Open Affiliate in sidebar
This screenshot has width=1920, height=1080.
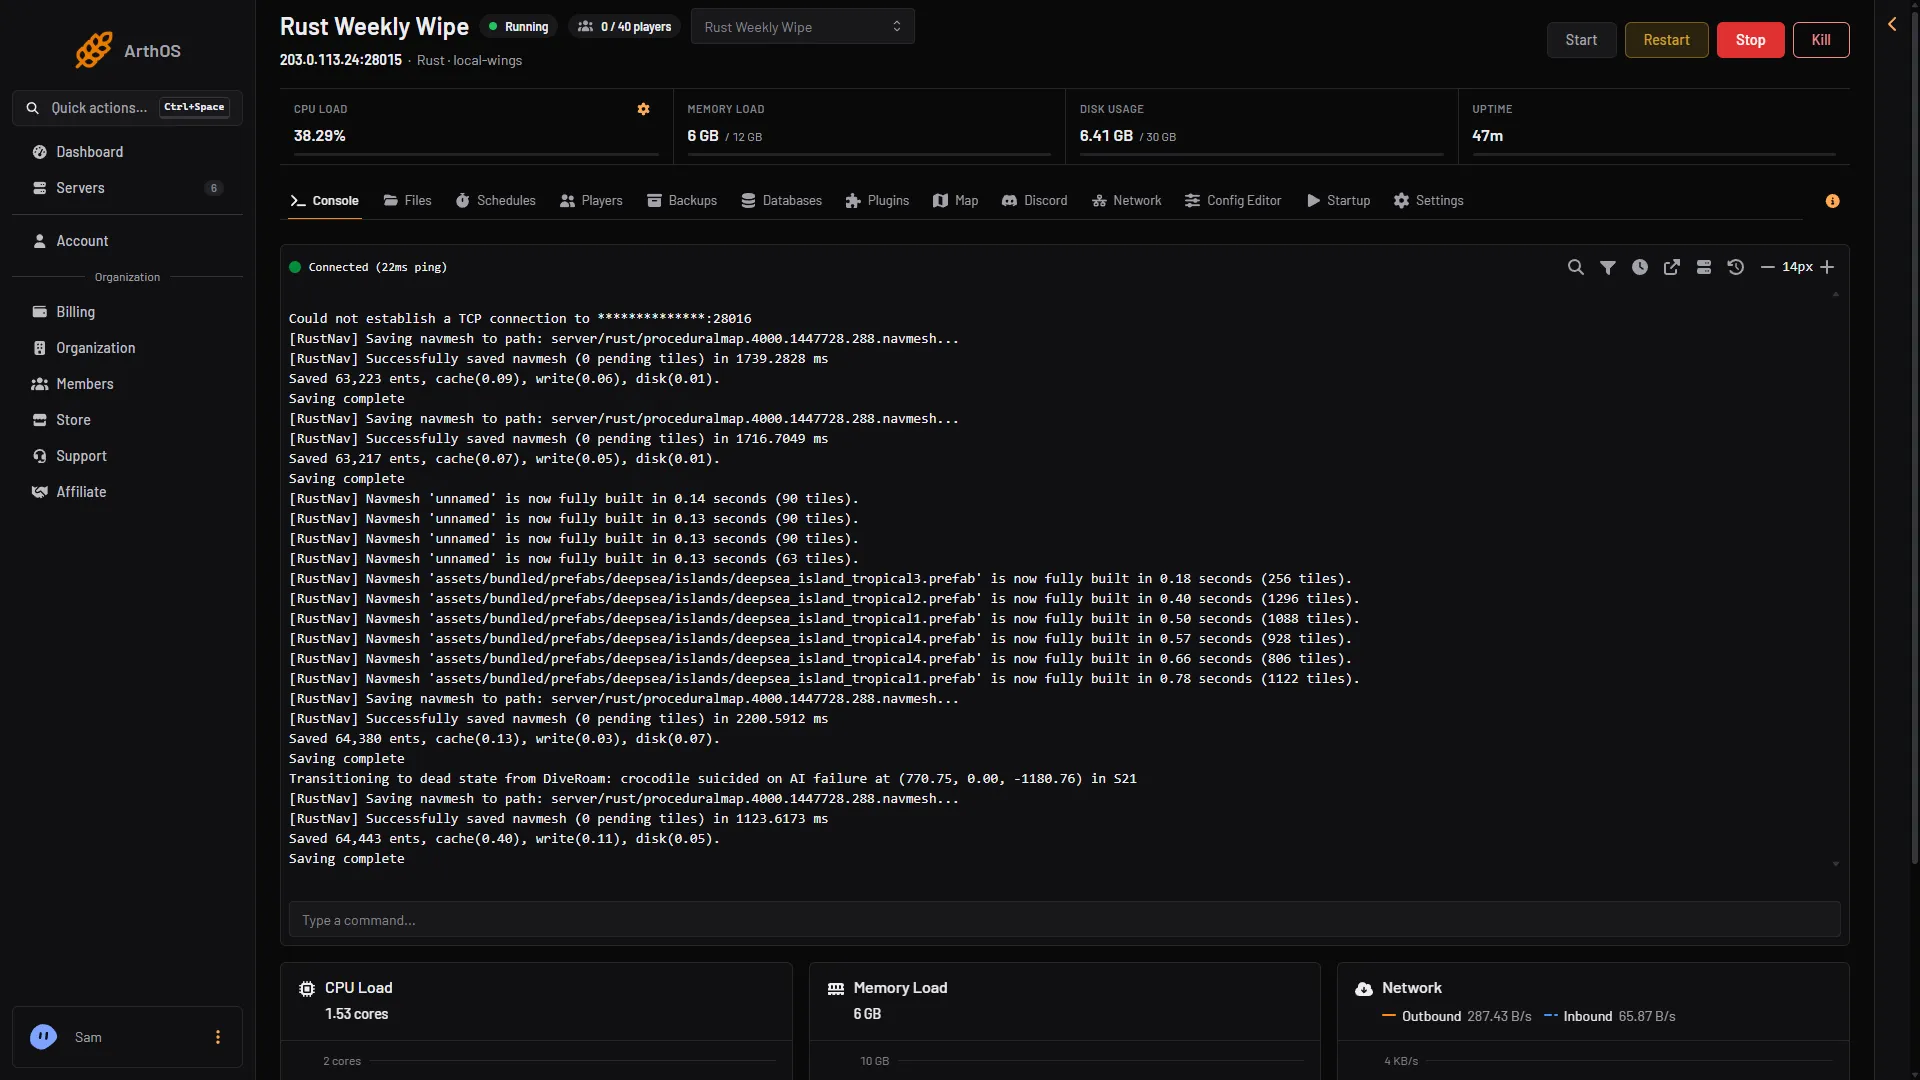pos(127,492)
